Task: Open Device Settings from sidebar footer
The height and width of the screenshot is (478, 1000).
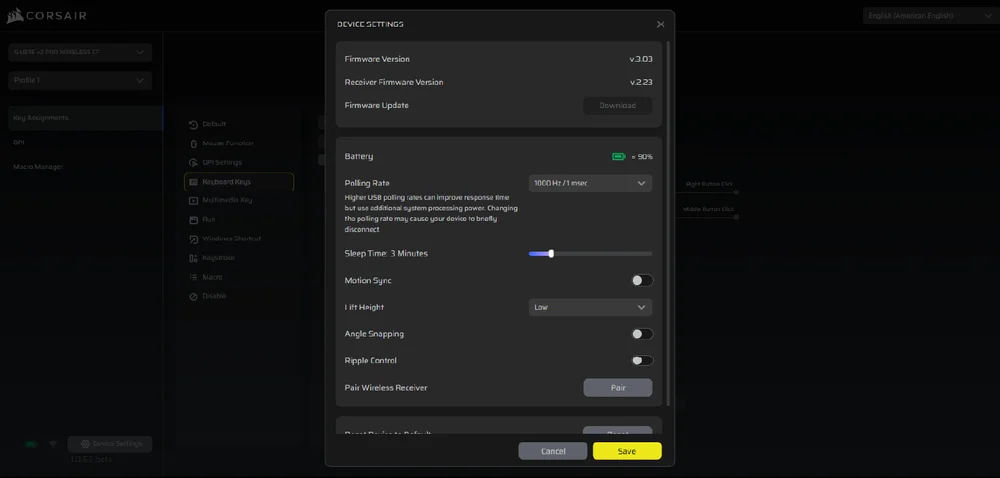Action: point(110,444)
